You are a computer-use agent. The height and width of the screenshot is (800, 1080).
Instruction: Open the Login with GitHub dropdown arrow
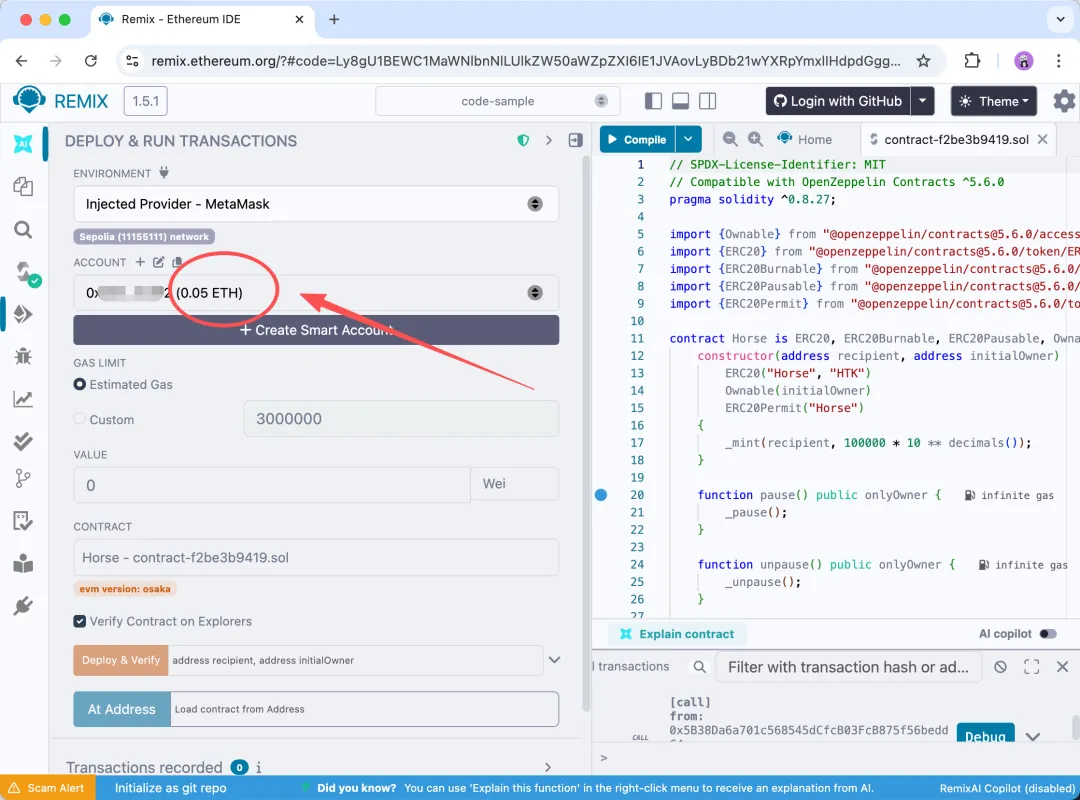coord(922,101)
